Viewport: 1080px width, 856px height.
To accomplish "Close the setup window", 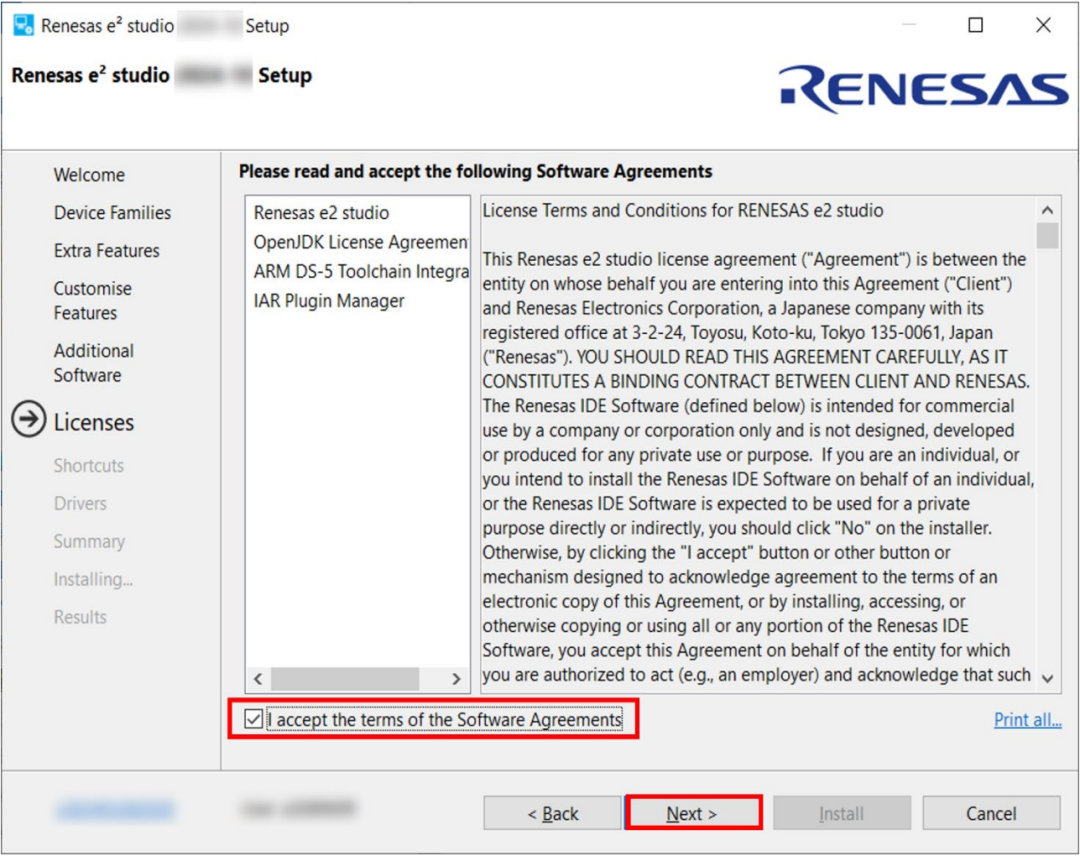I will (x=1043, y=26).
